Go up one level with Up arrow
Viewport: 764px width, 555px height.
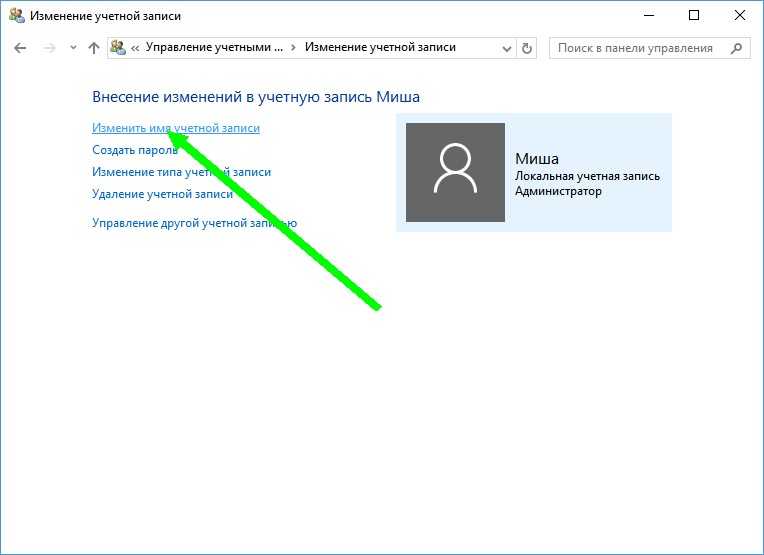click(x=94, y=48)
